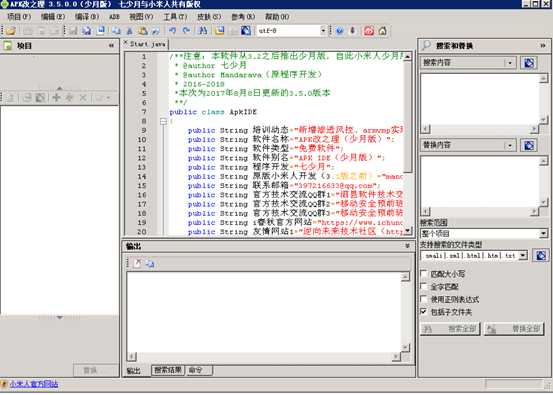Open the 搜索内容 dropdown arrow
Screen dimensions: 553x395
(510, 63)
